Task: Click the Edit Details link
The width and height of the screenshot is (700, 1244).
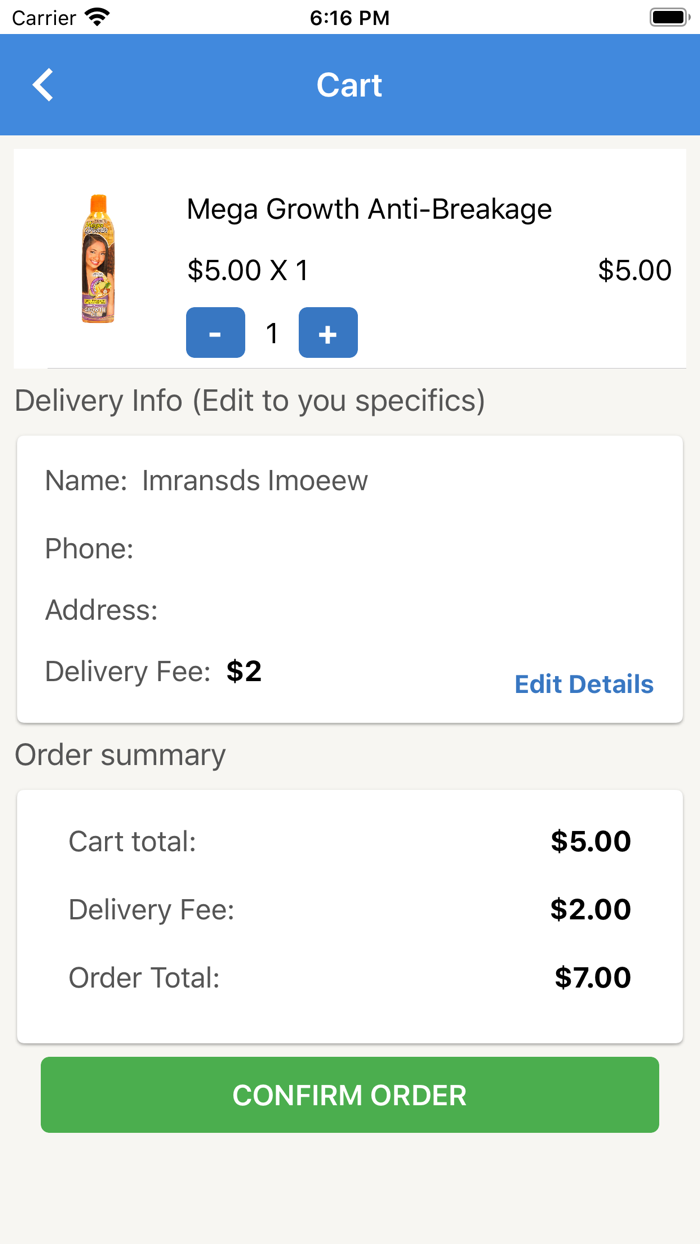Action: tap(584, 684)
